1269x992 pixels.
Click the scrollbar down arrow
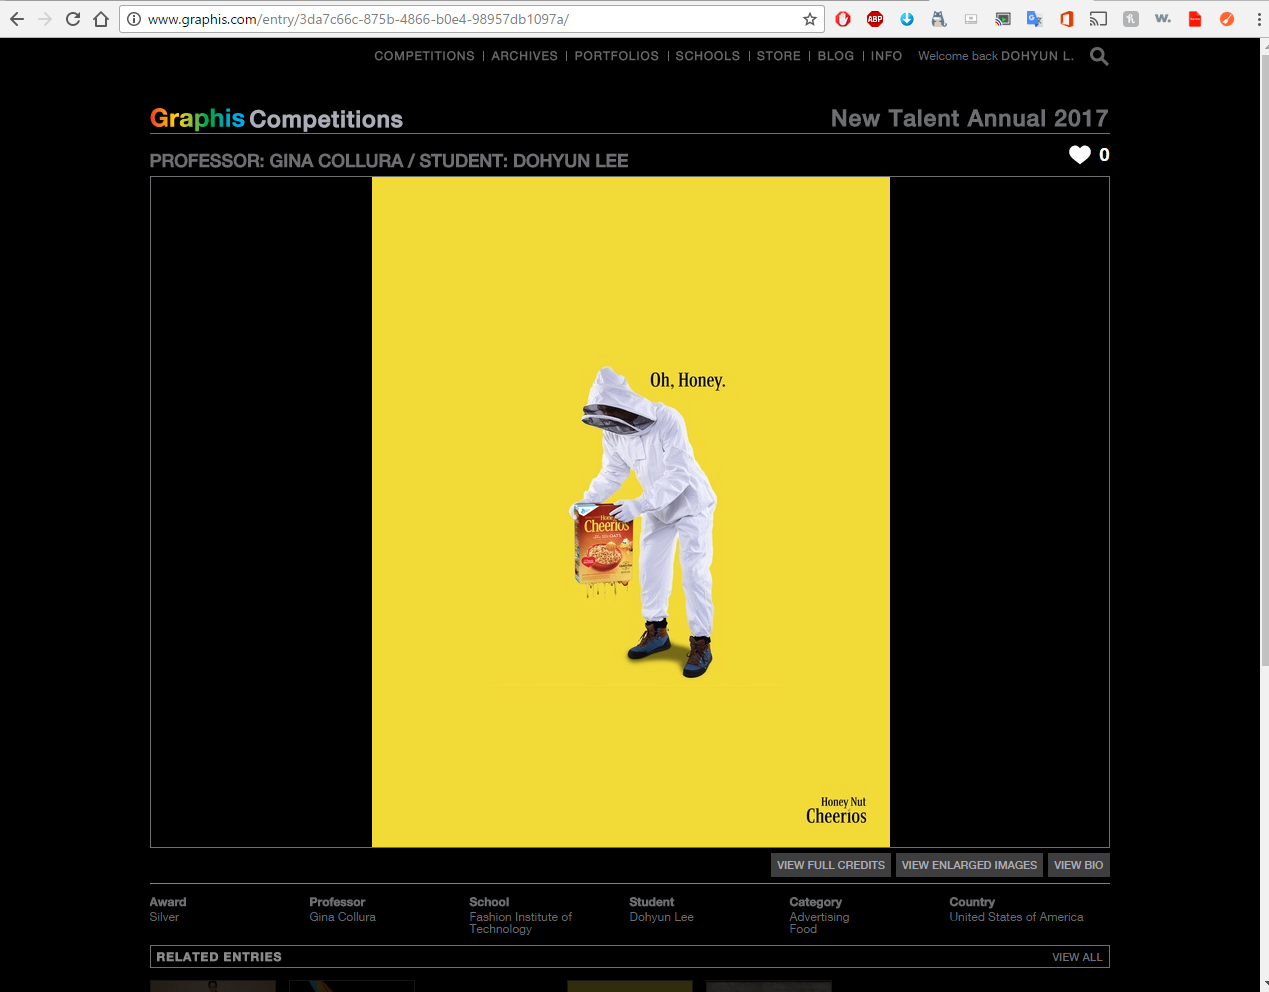[1264, 984]
